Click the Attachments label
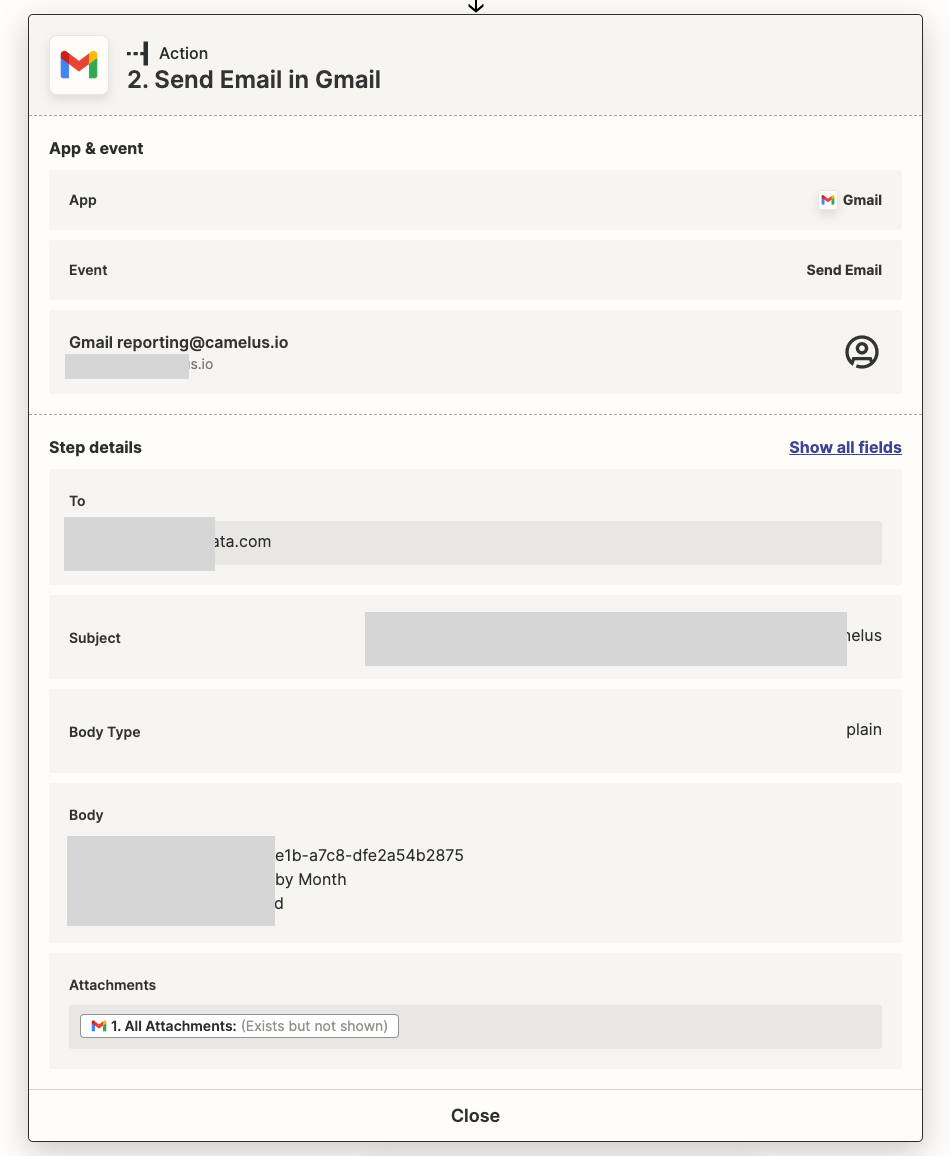950x1156 pixels. click(x=113, y=985)
